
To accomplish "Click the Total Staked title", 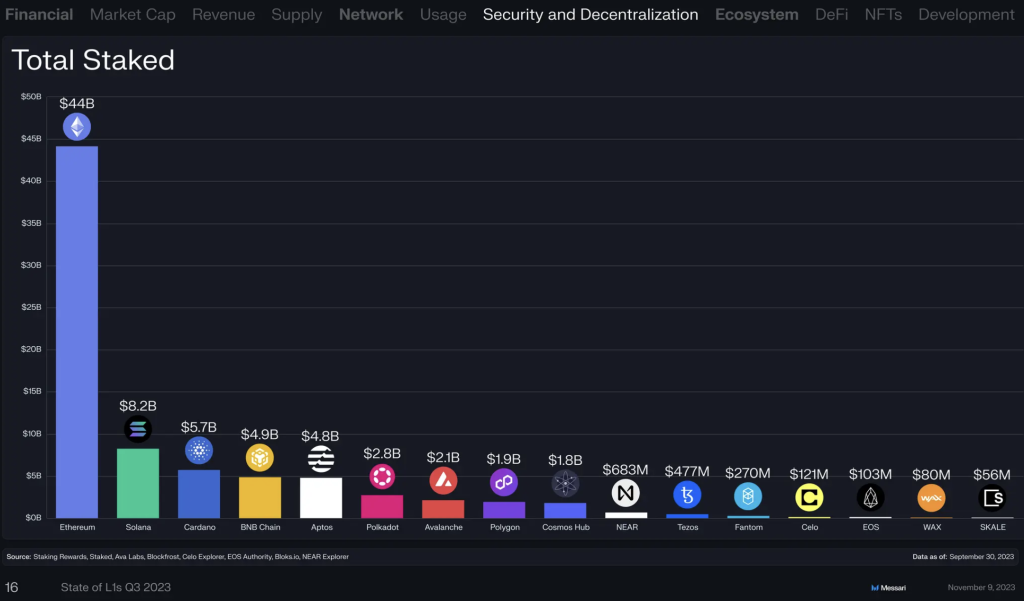I will (93, 60).
